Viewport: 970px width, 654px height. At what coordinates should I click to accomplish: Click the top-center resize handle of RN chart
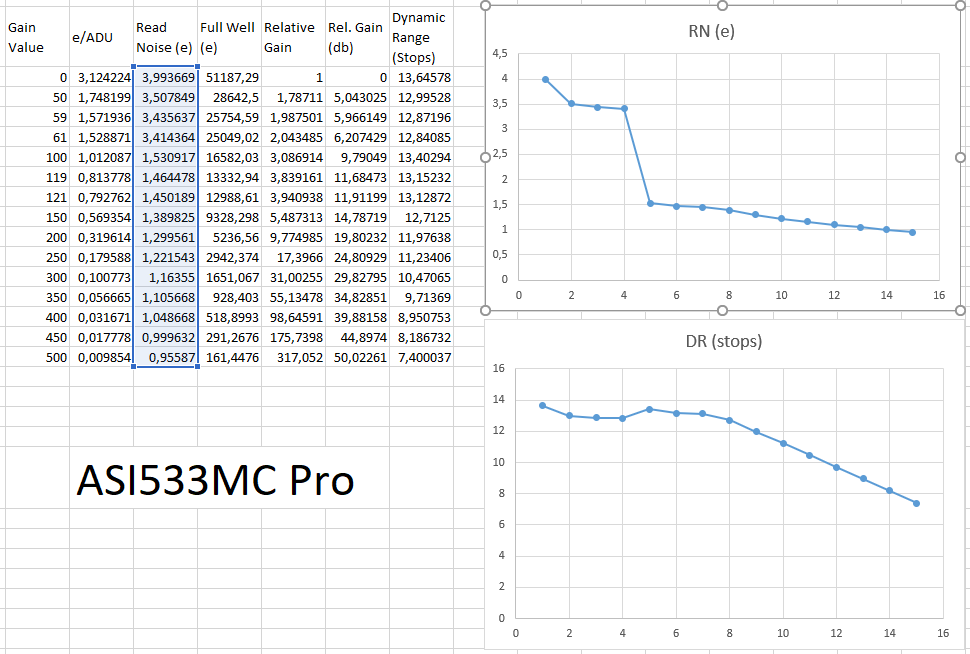pos(722,6)
